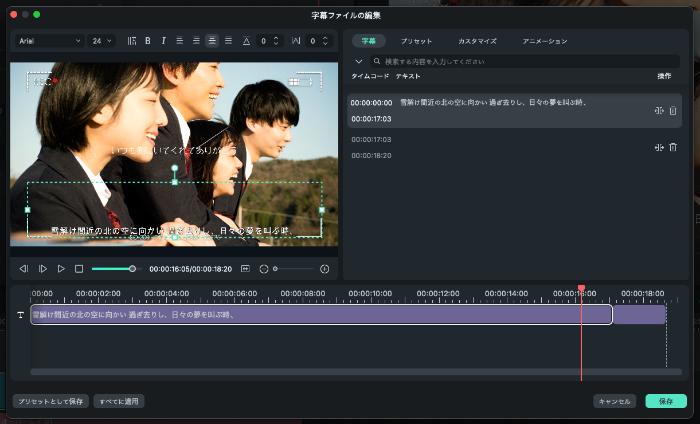Screen dimensions: 700x424
Task: Click the character spacing value field
Action: (x=313, y=41)
